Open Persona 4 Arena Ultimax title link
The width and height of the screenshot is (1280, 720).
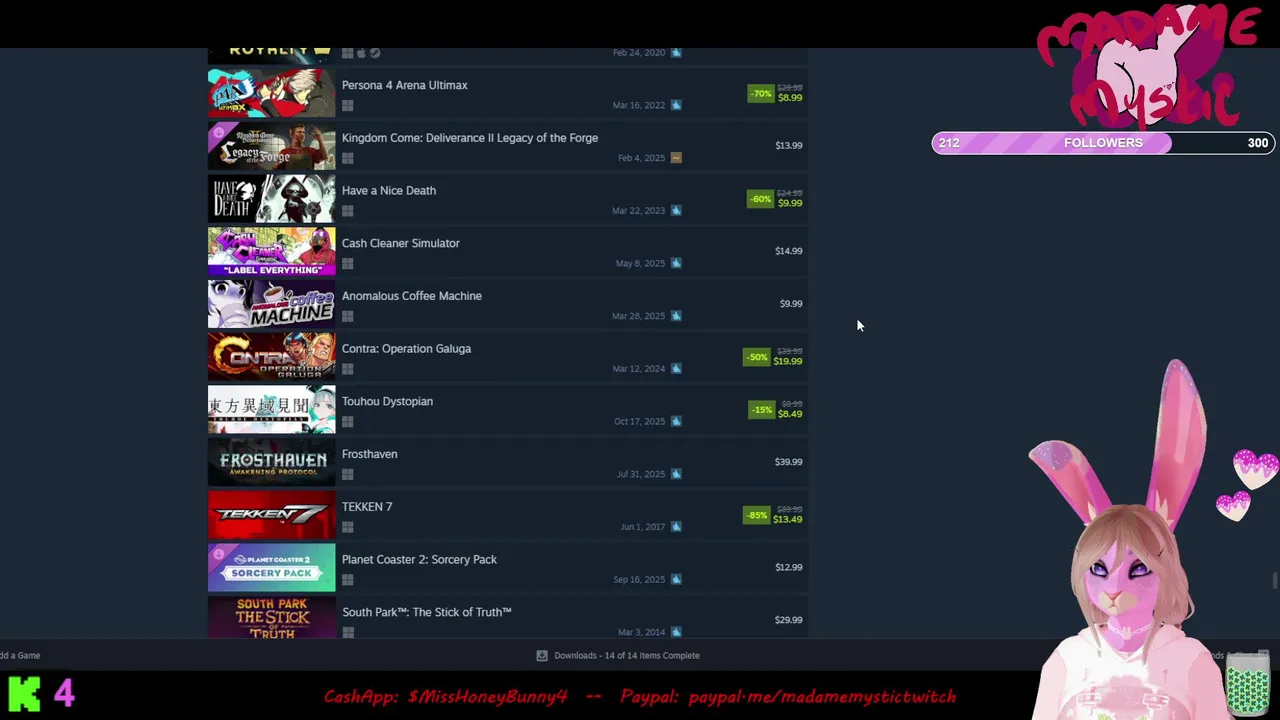click(x=404, y=85)
